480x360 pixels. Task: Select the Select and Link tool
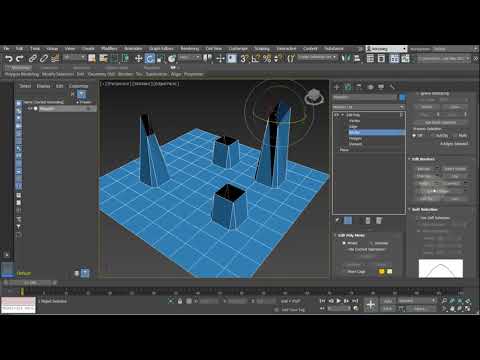click(x=33, y=59)
